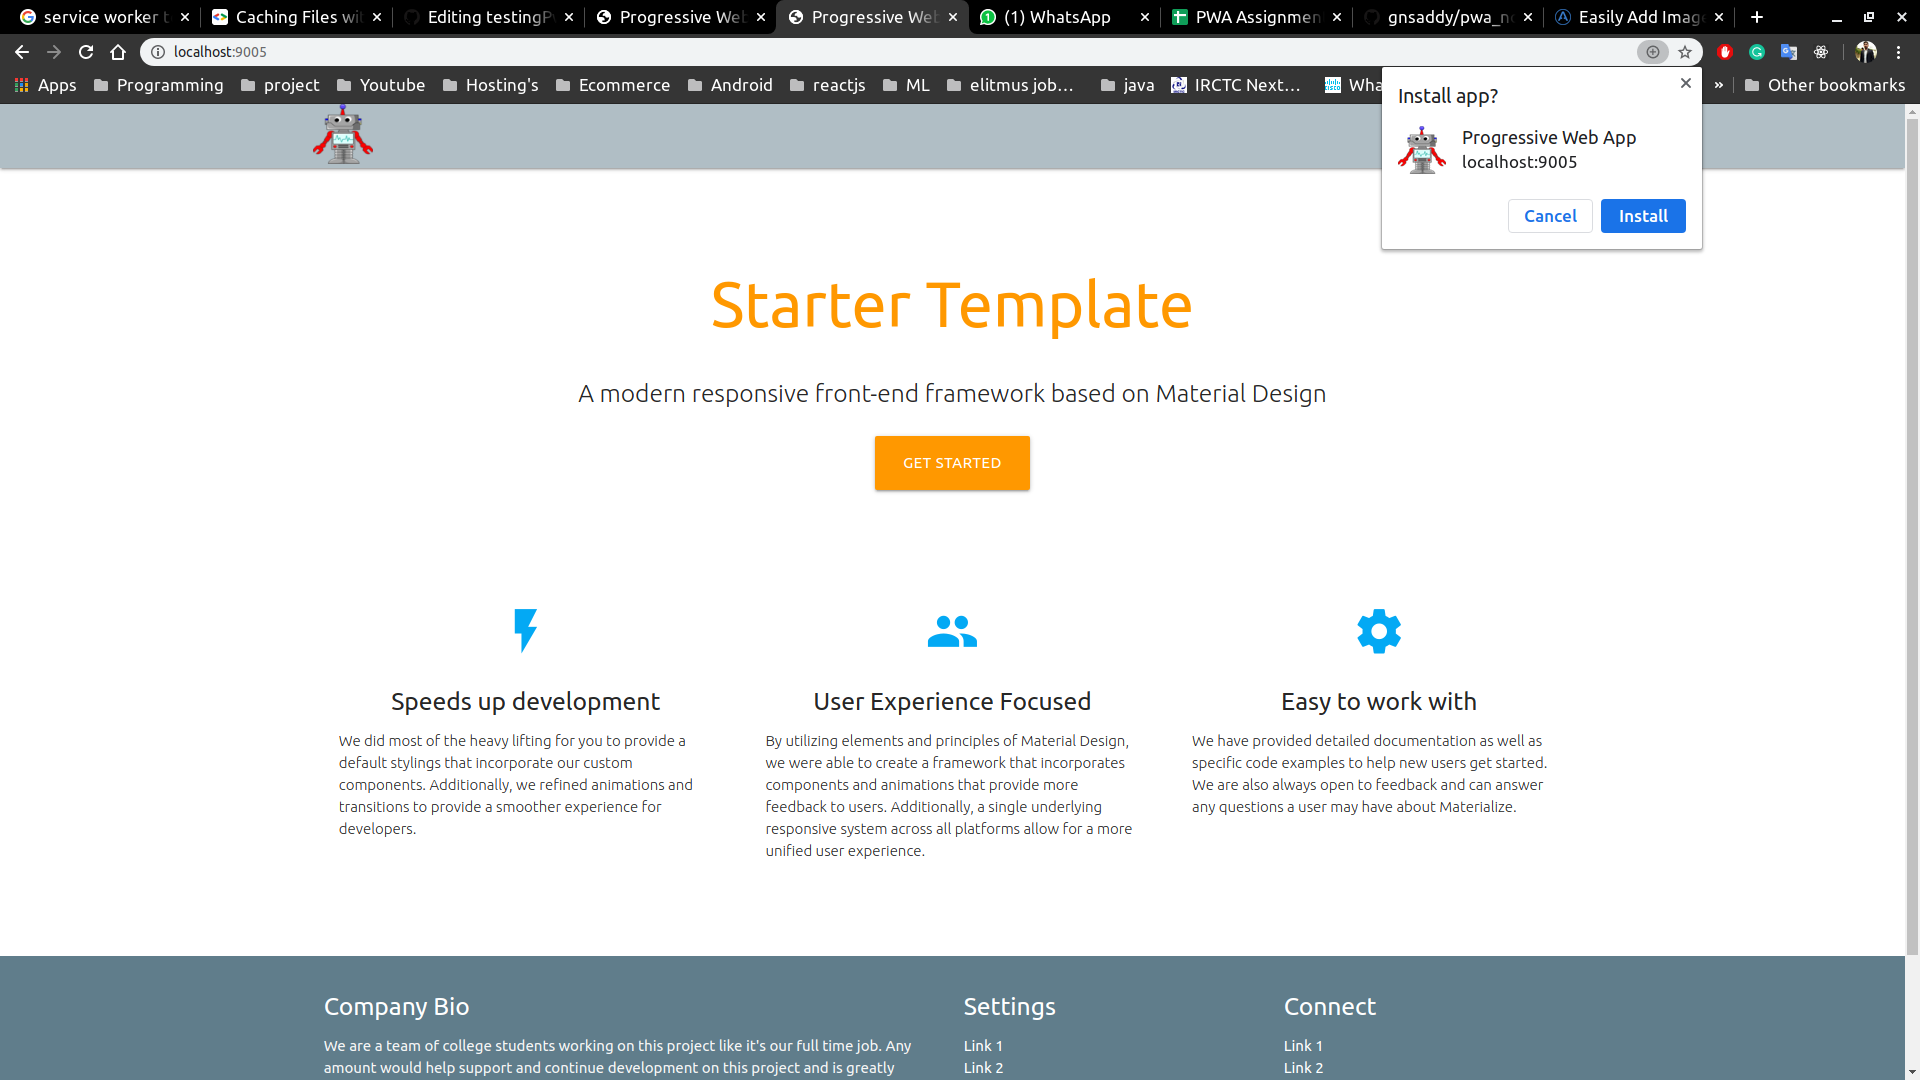Screen dimensions: 1920x1080
Task: Dismiss the install popup with X
Action: point(1686,83)
